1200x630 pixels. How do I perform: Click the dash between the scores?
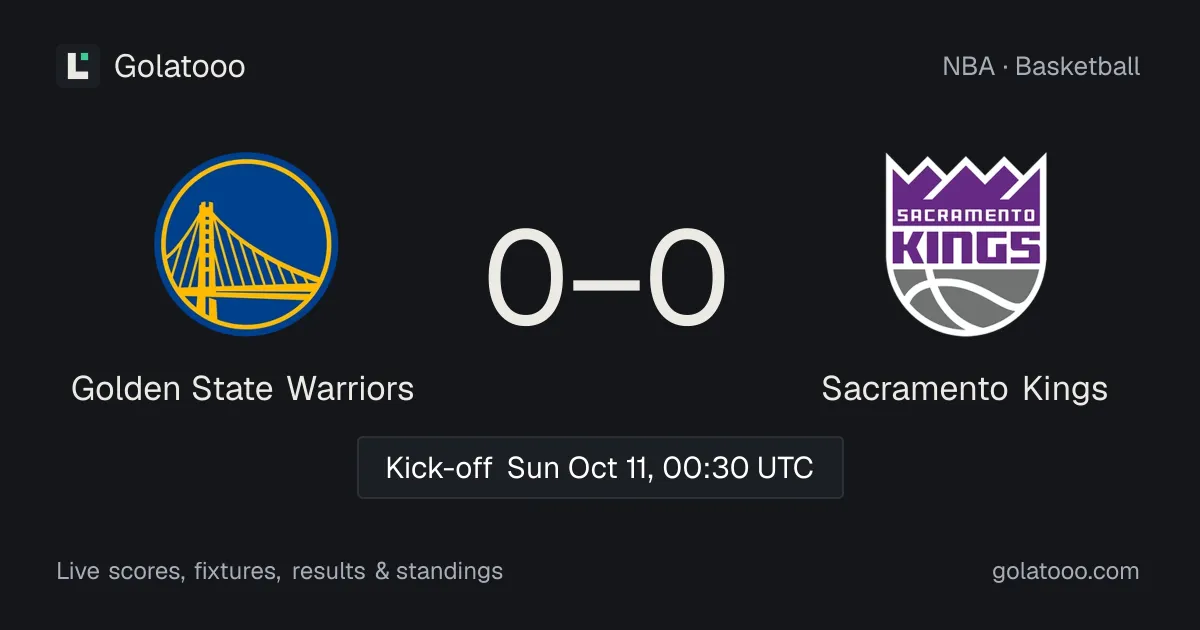click(x=606, y=284)
